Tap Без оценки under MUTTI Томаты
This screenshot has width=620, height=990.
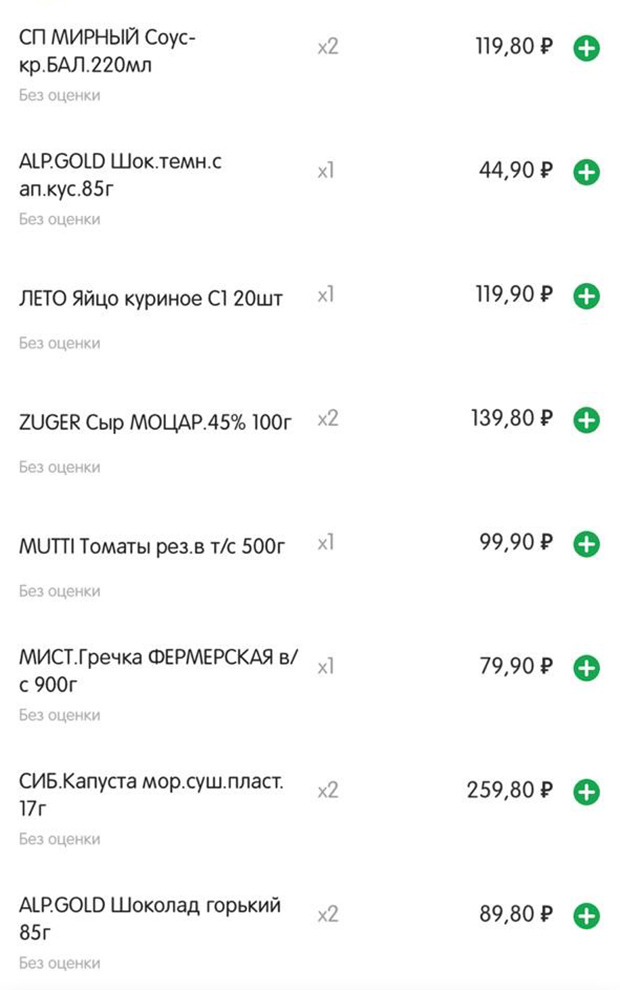click(59, 591)
